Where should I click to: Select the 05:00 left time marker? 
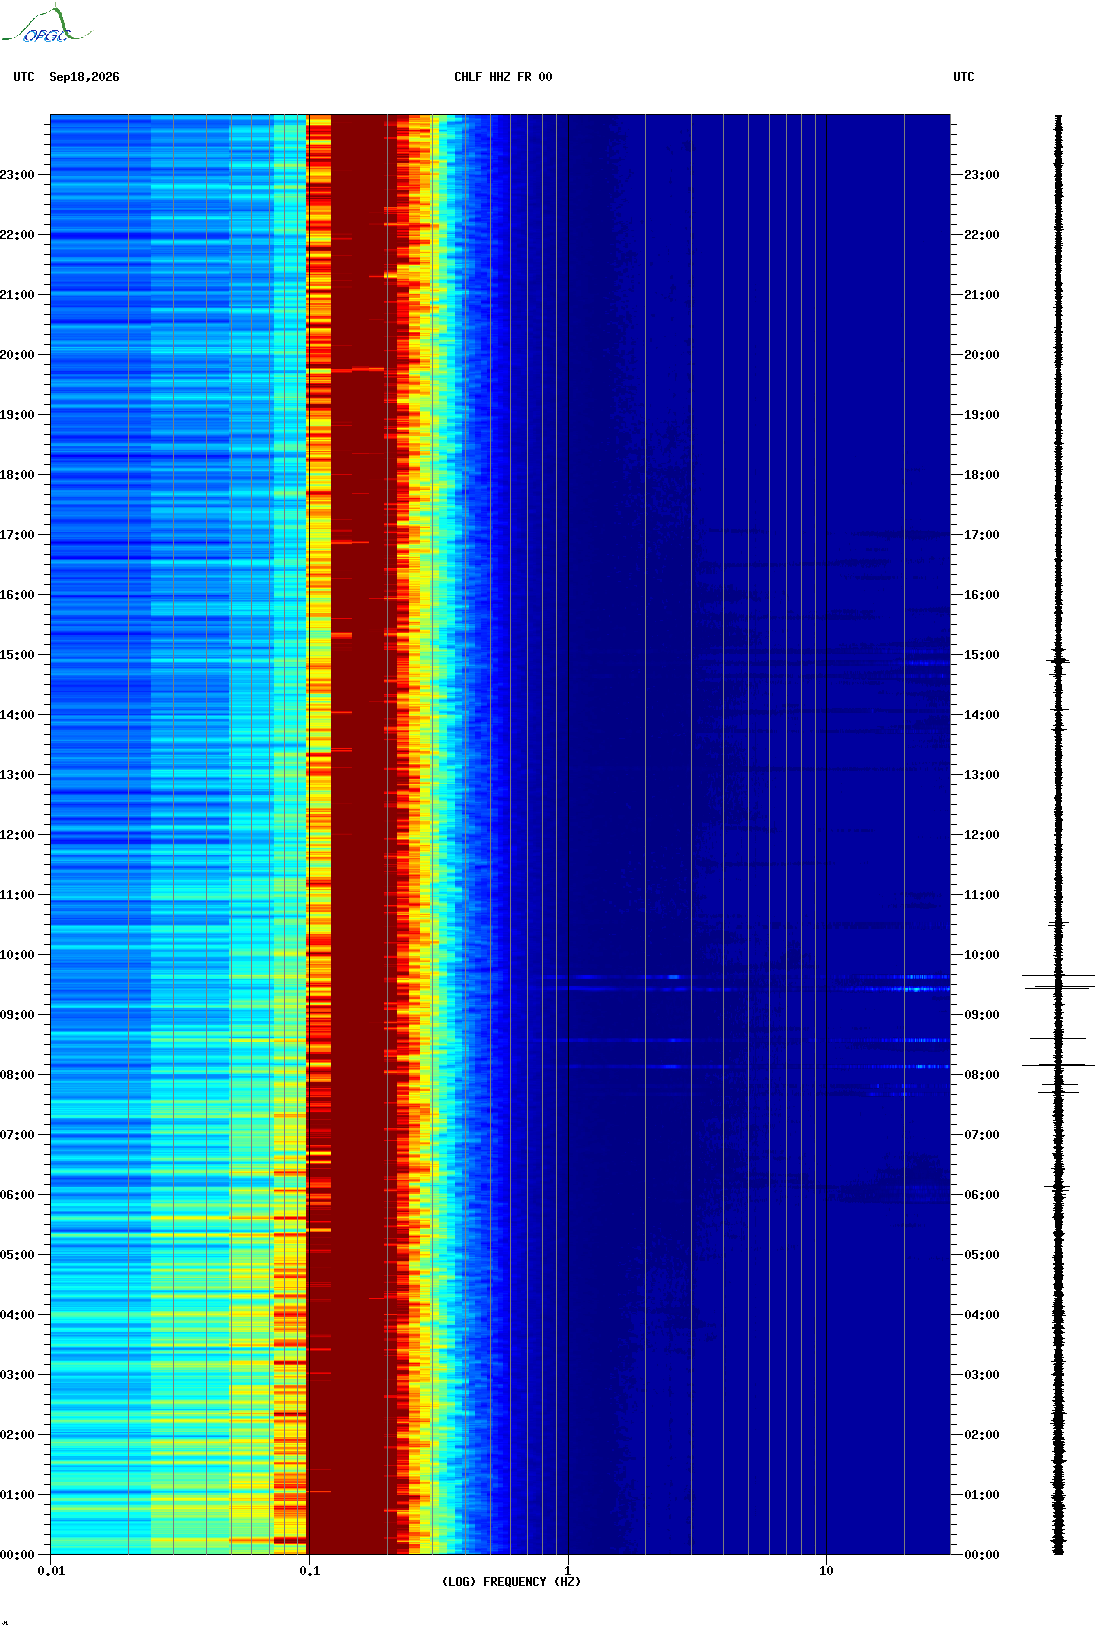(17, 1255)
